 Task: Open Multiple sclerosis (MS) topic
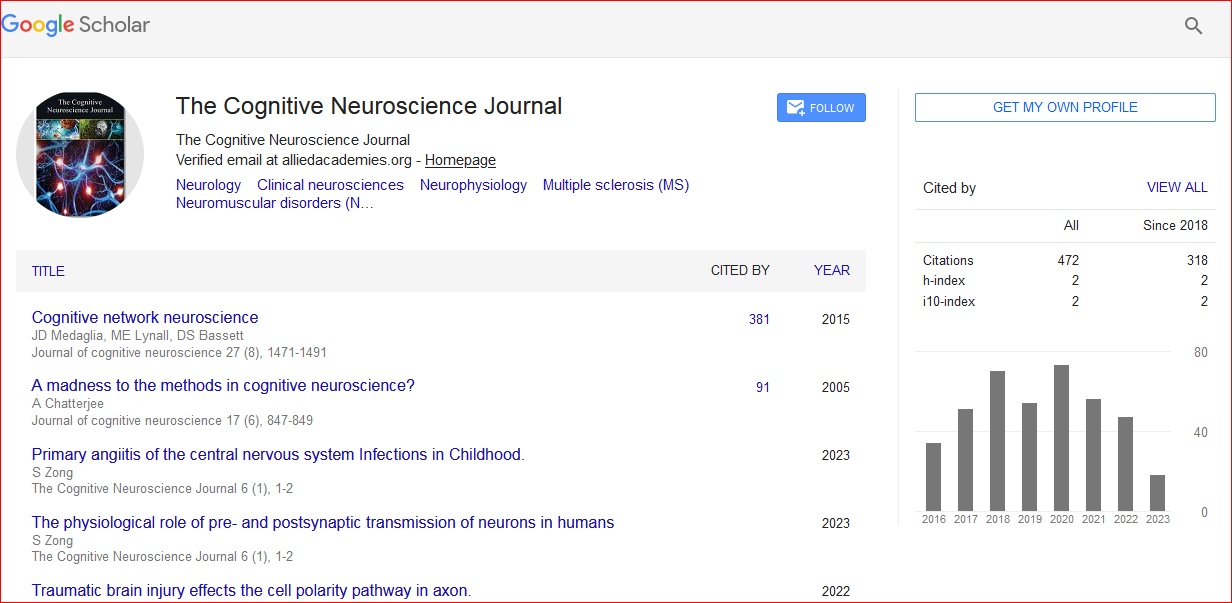[x=615, y=185]
